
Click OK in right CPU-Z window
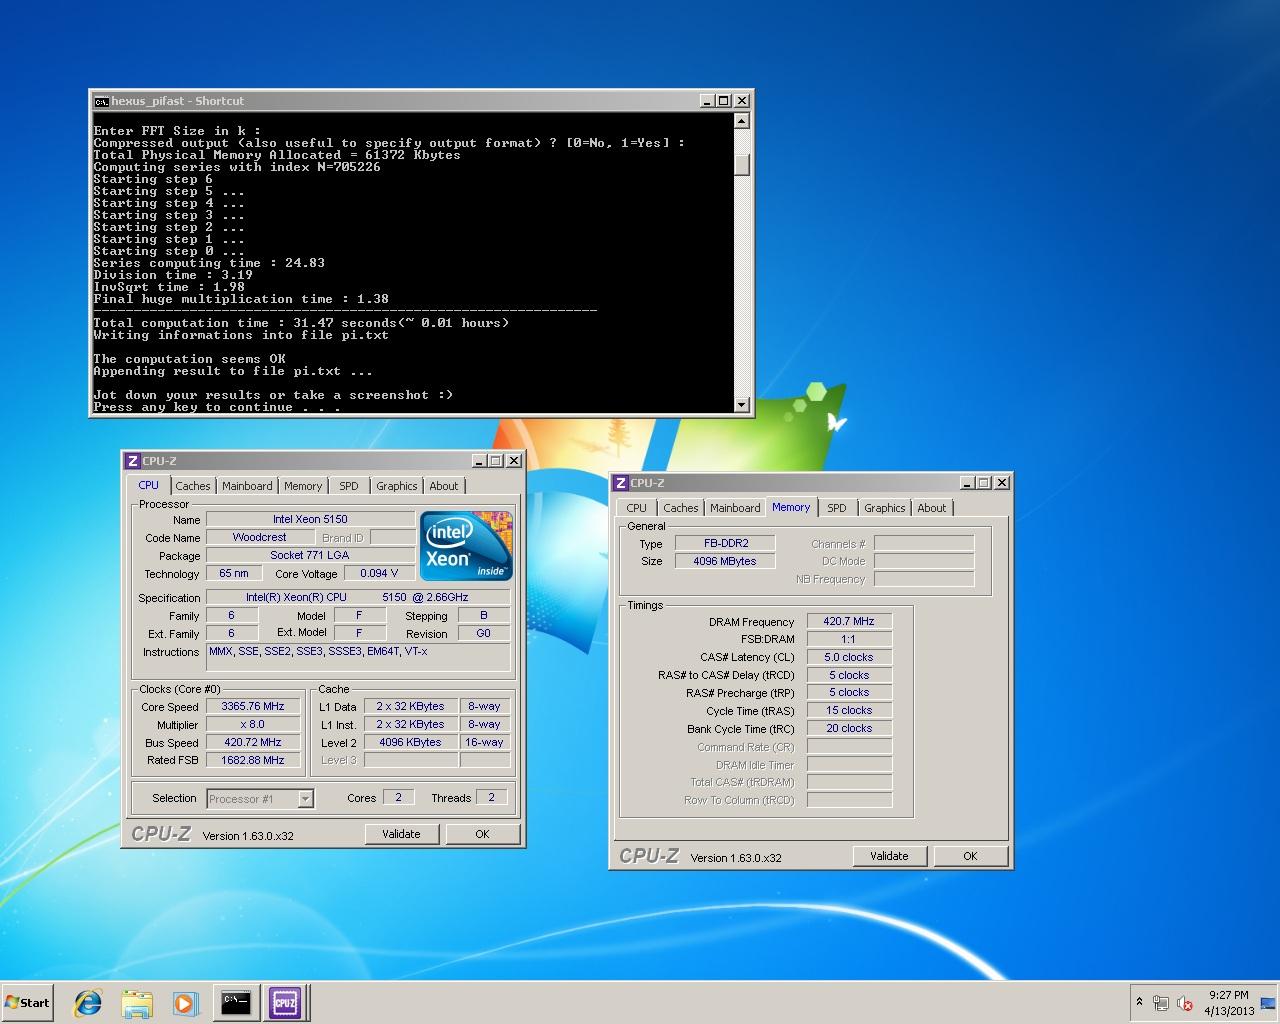coord(970,856)
